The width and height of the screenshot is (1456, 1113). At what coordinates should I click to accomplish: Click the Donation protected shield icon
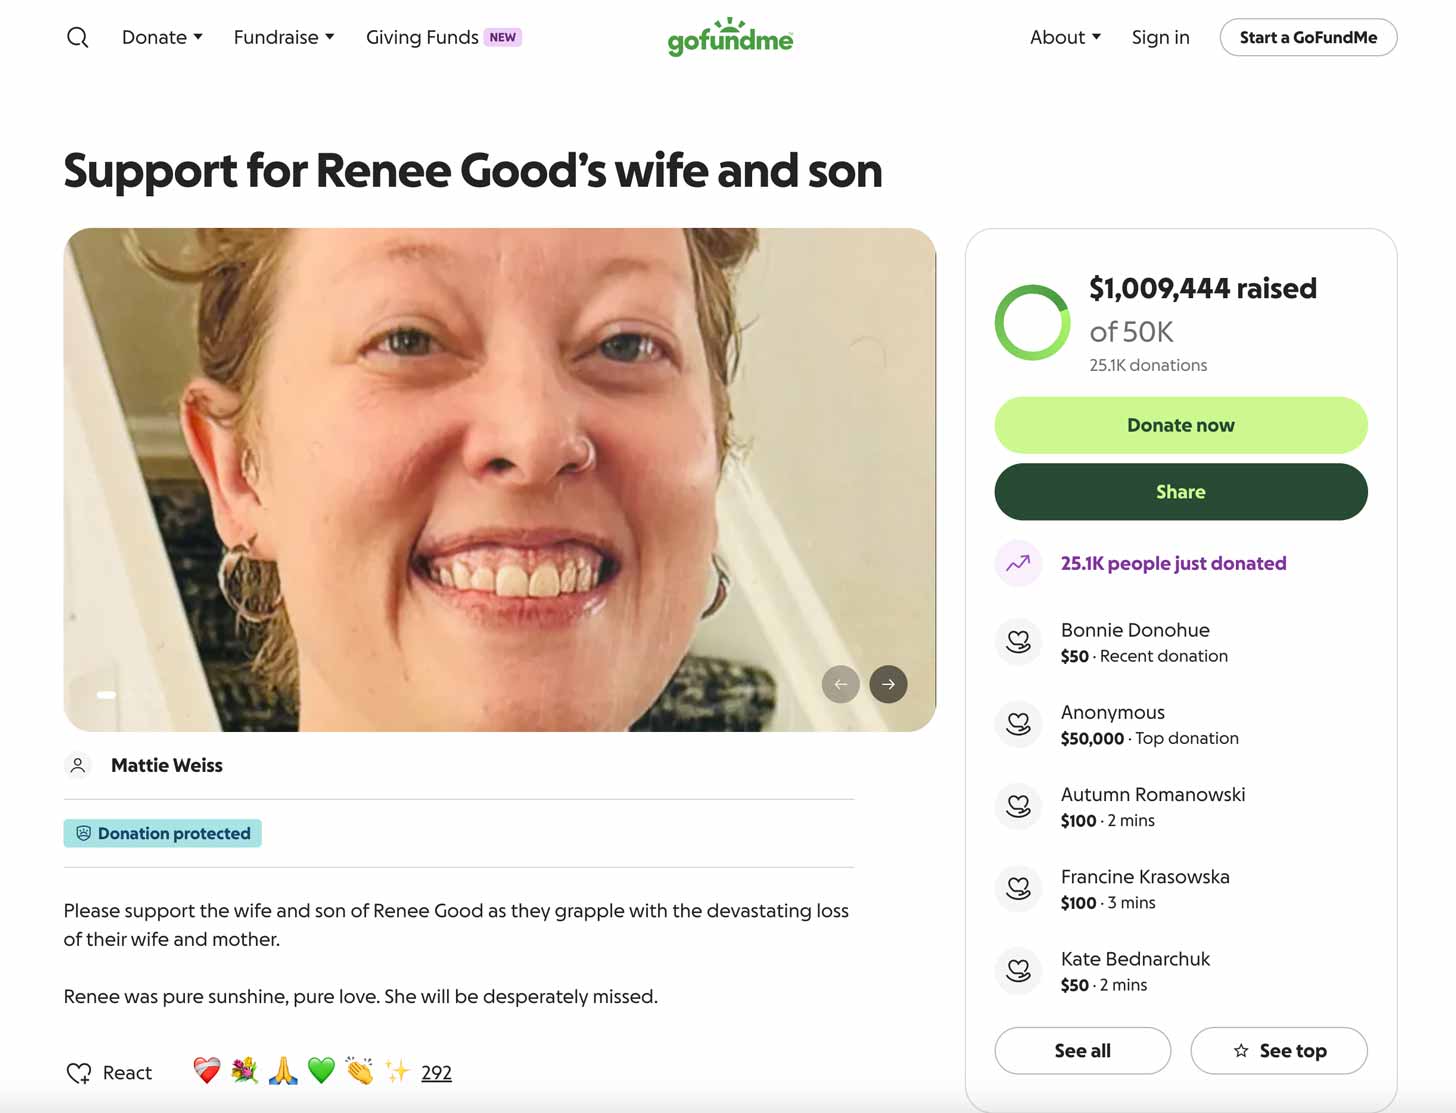point(83,833)
